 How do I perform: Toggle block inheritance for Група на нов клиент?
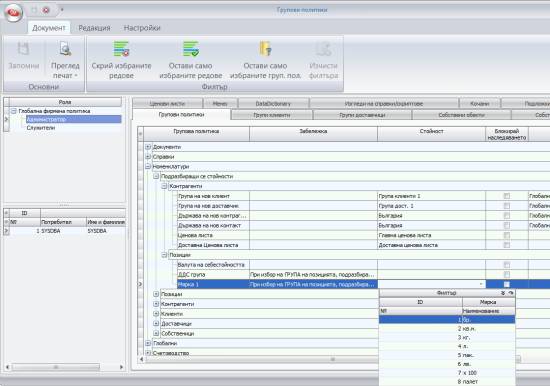pos(507,196)
